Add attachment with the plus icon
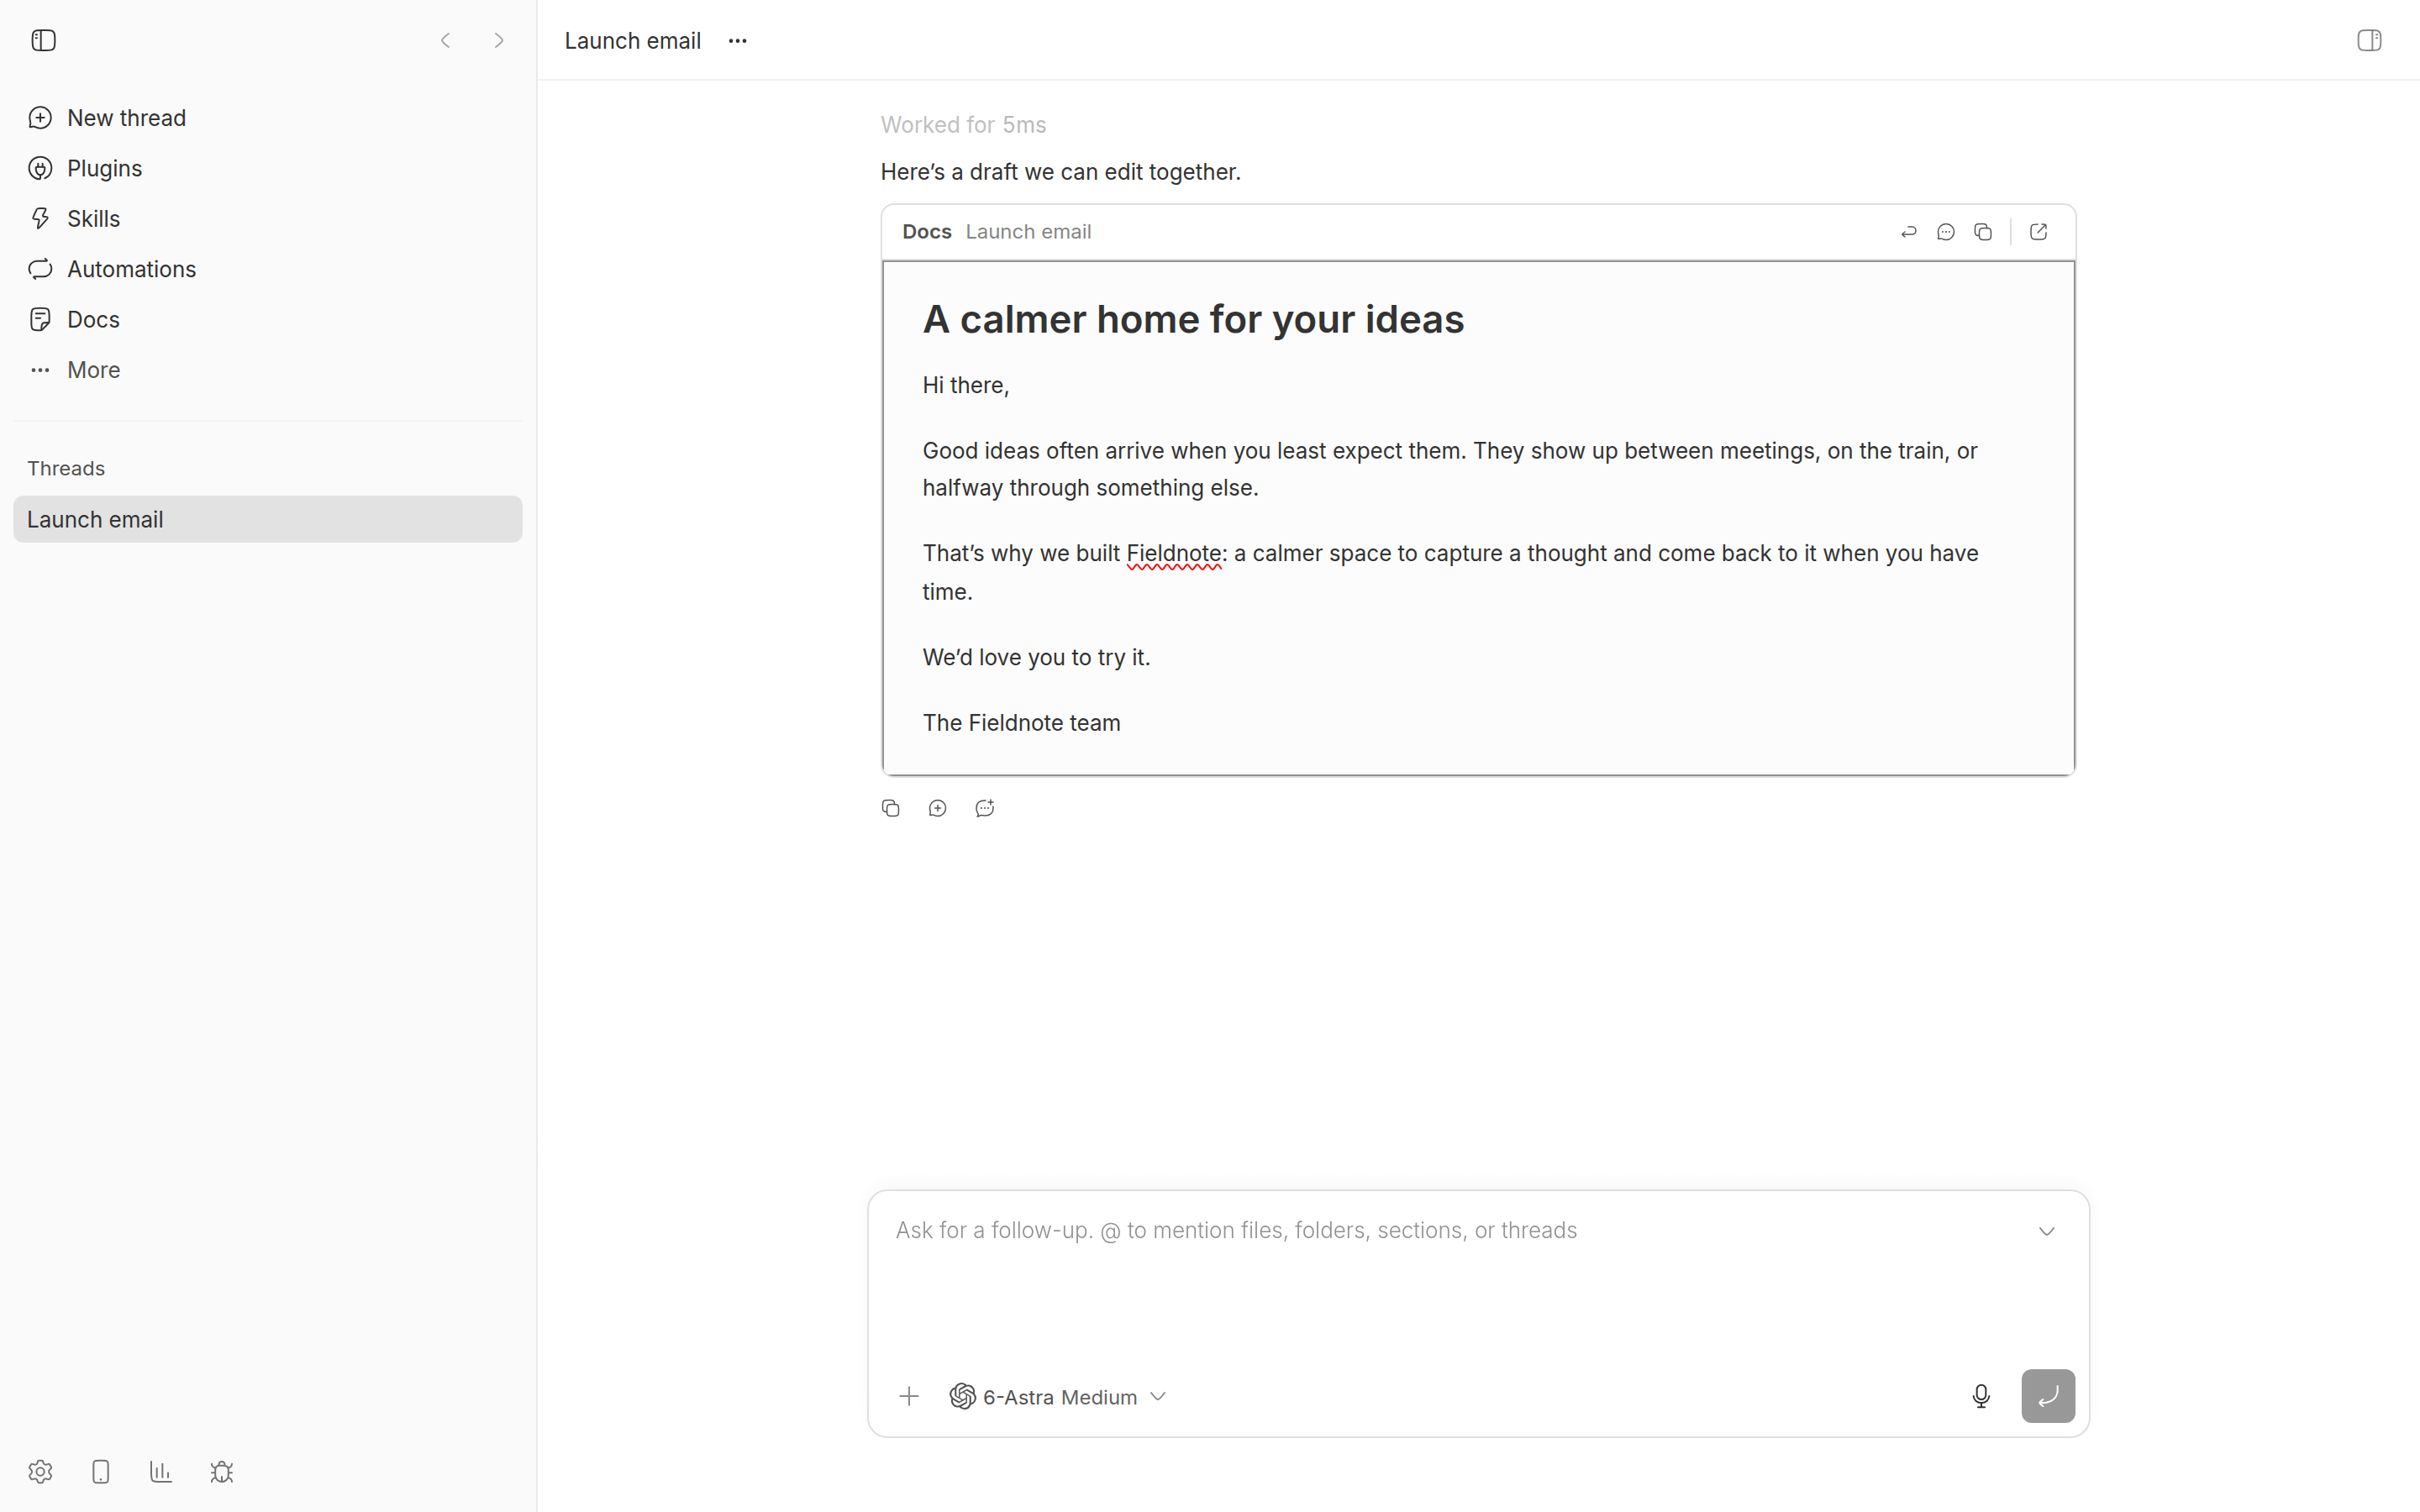The width and height of the screenshot is (2420, 1512). click(909, 1396)
